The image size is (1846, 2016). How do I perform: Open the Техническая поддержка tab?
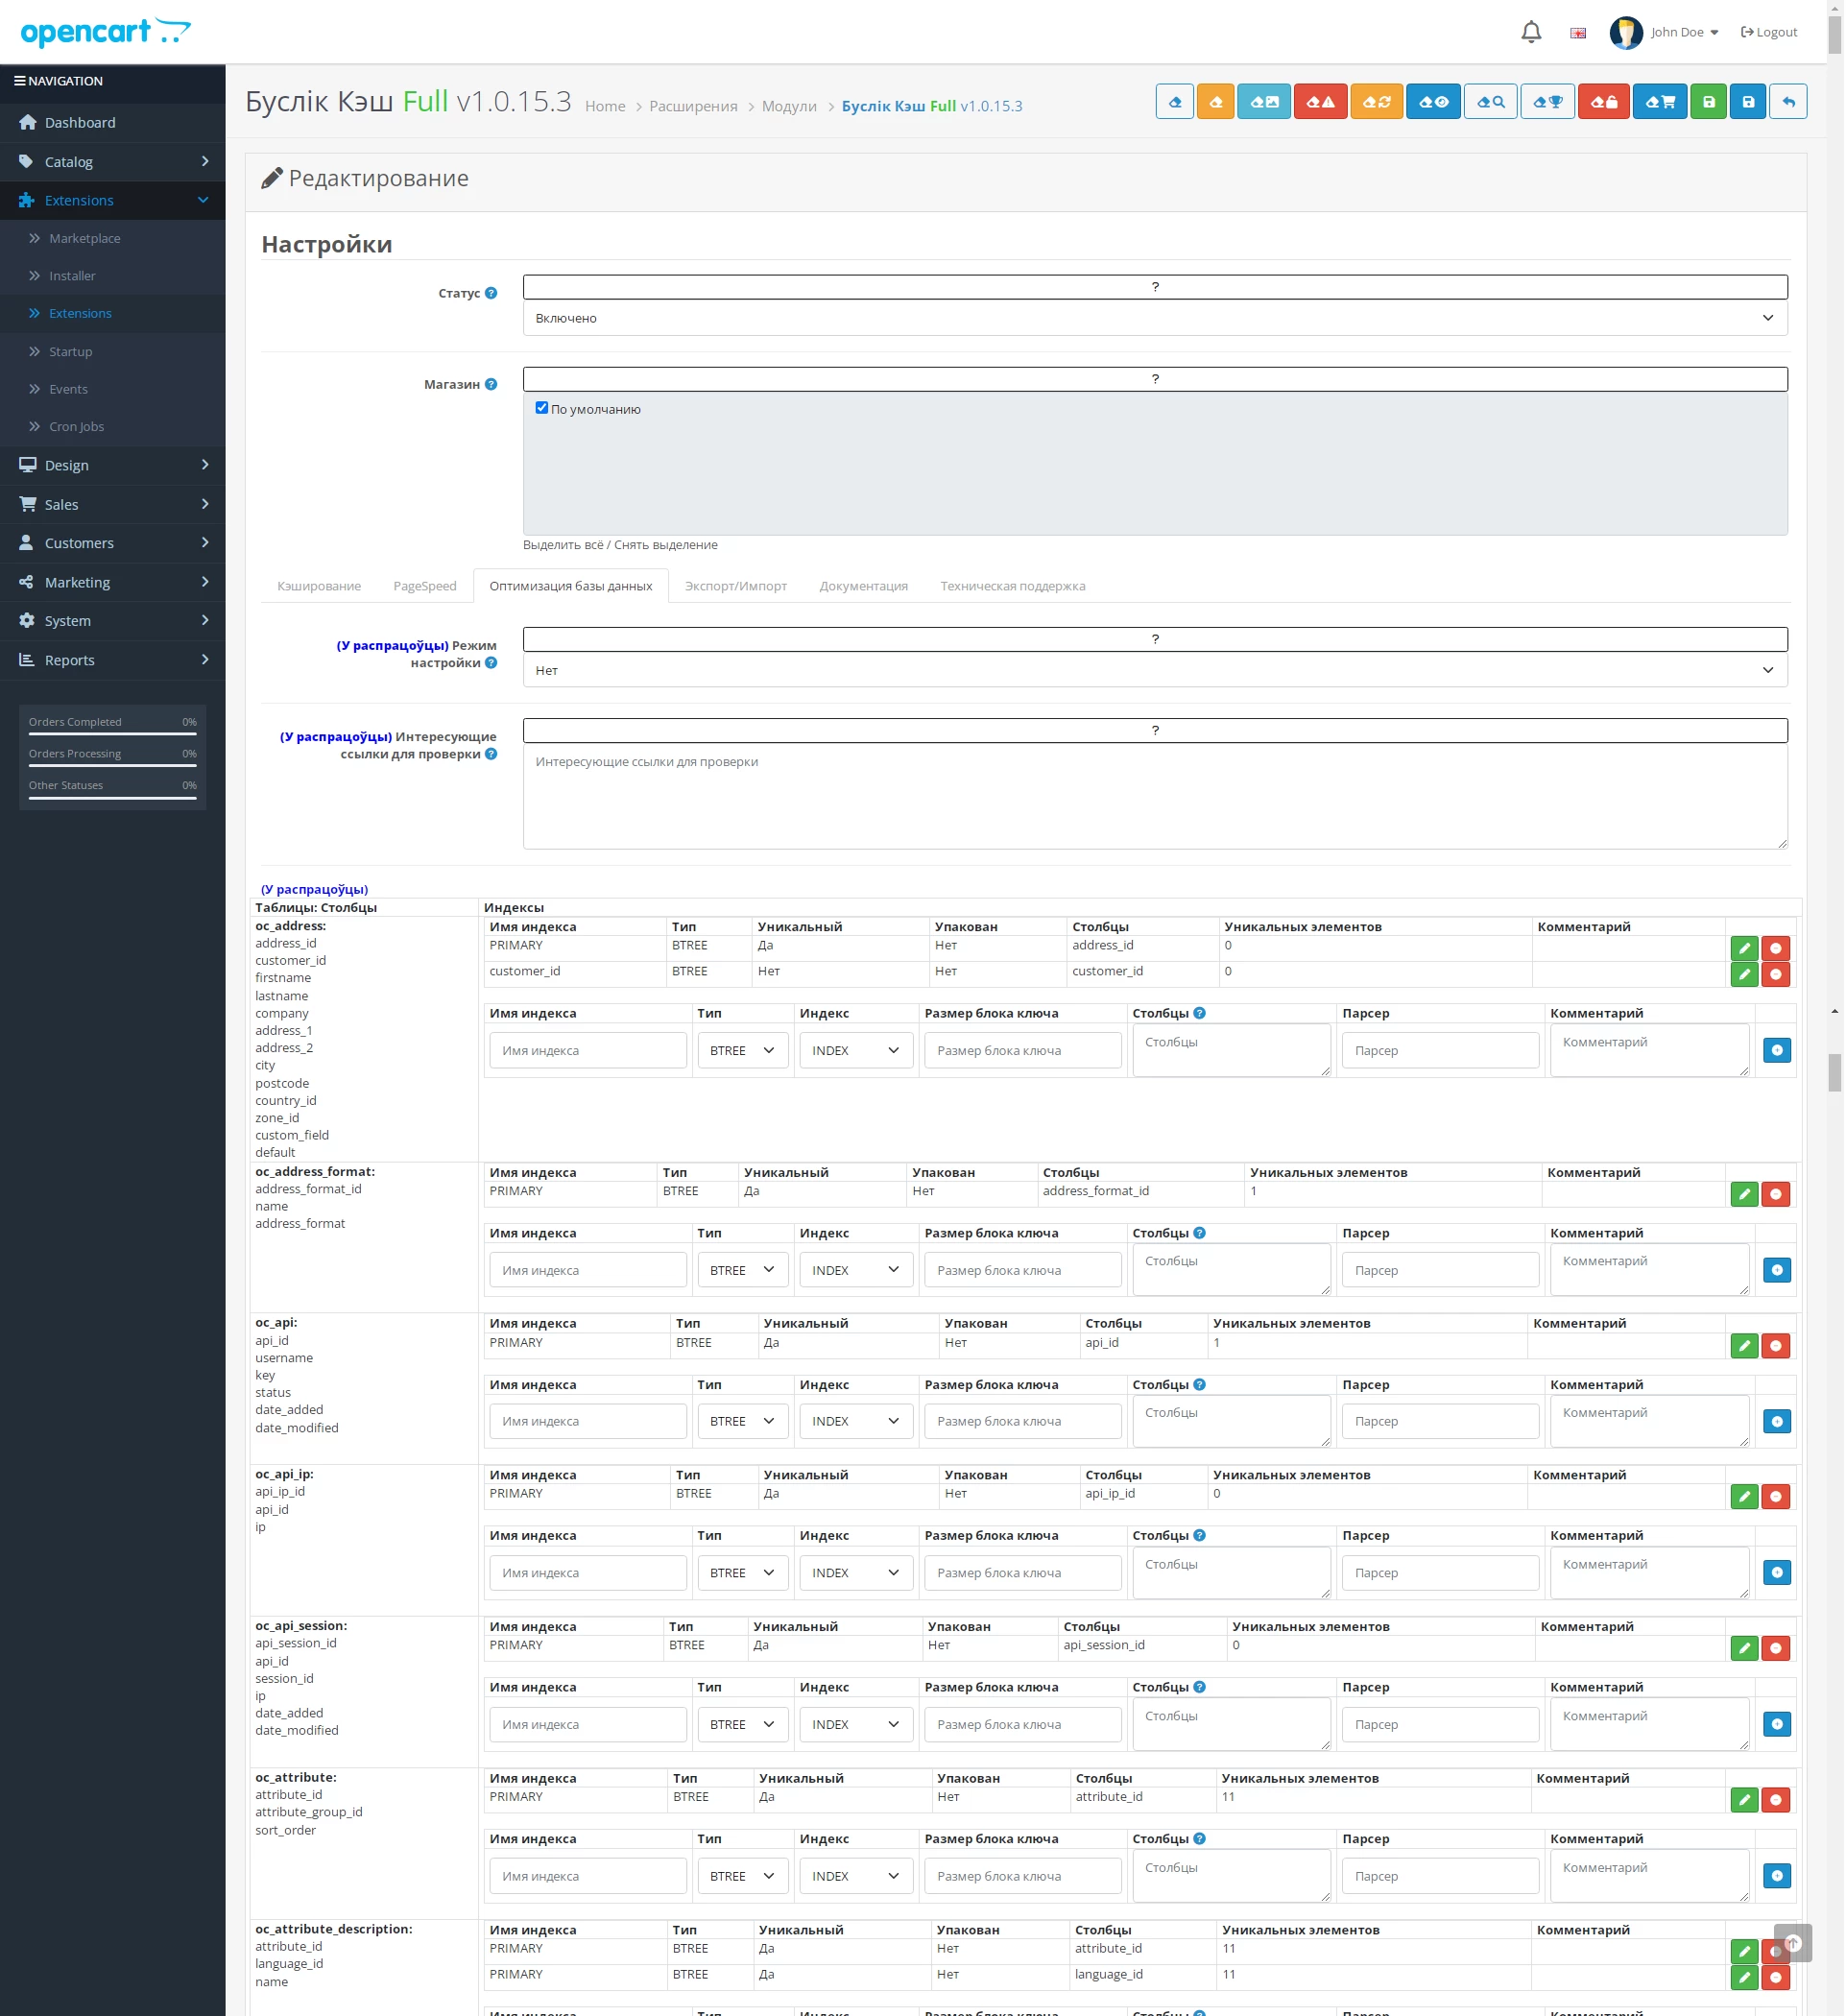[1013, 586]
